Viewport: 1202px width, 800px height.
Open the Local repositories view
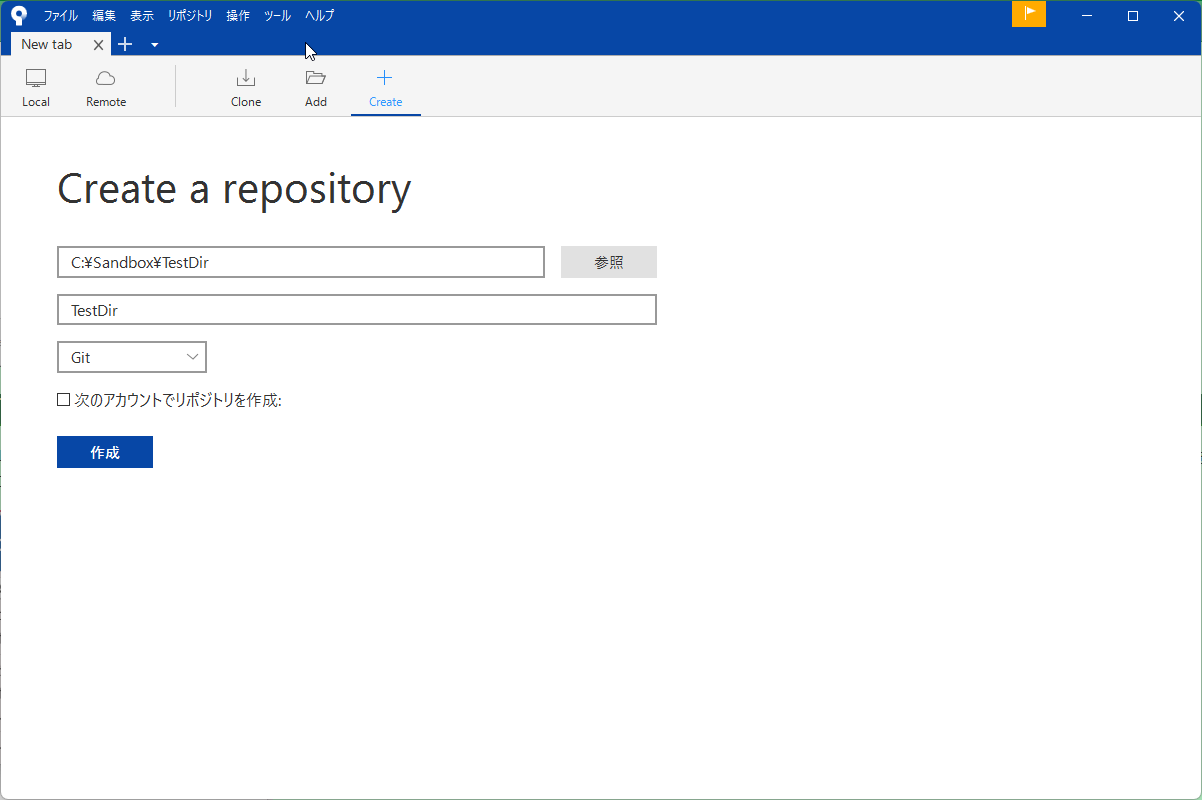pyautogui.click(x=36, y=89)
